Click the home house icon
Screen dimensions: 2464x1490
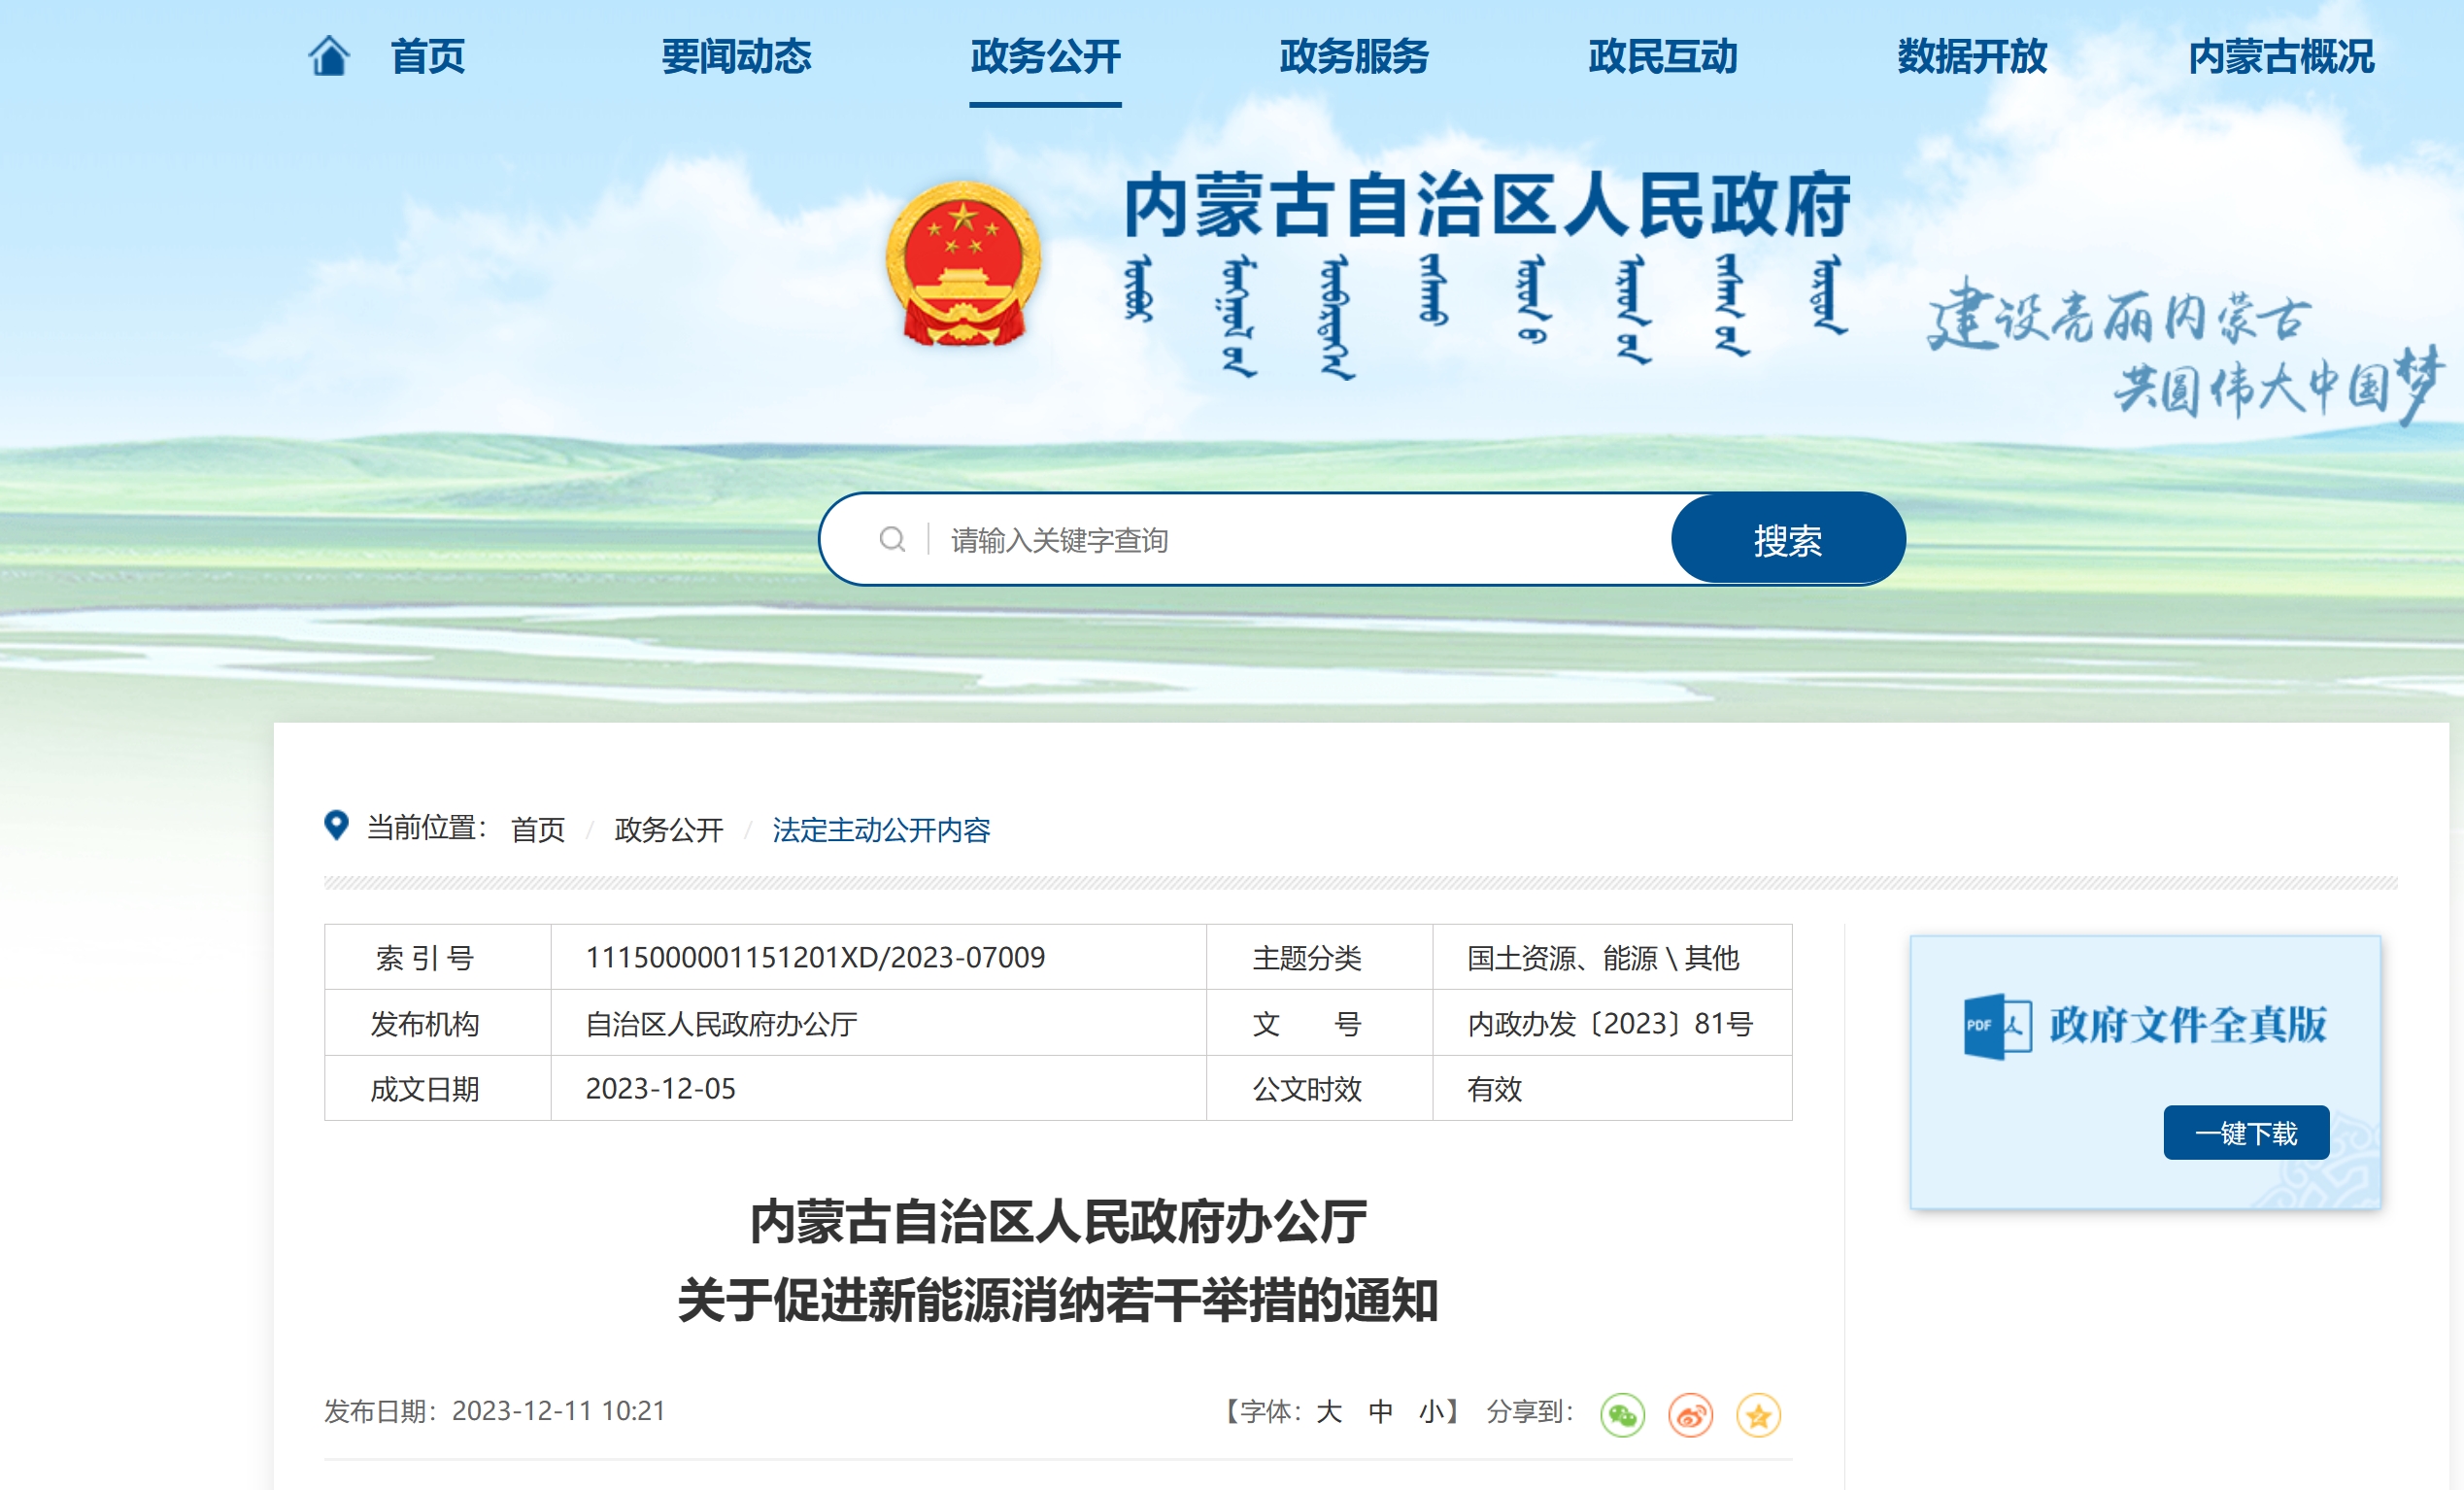[x=328, y=55]
